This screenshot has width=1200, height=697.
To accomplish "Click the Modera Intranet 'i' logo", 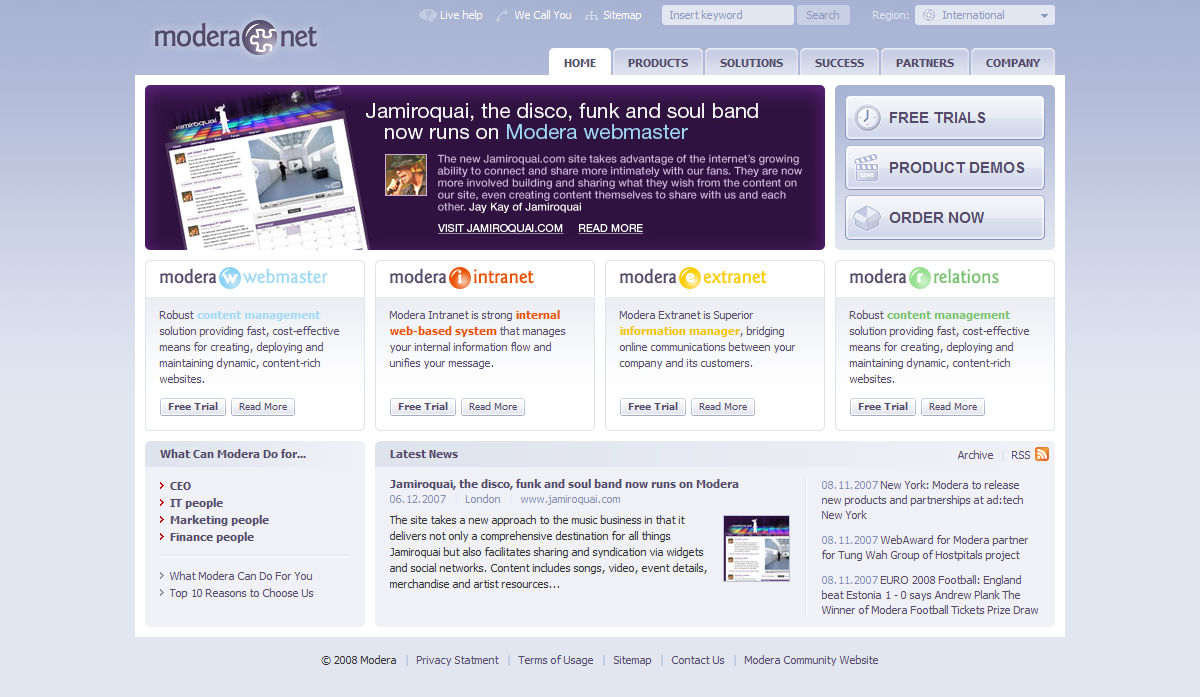I will pyautogui.click(x=460, y=277).
